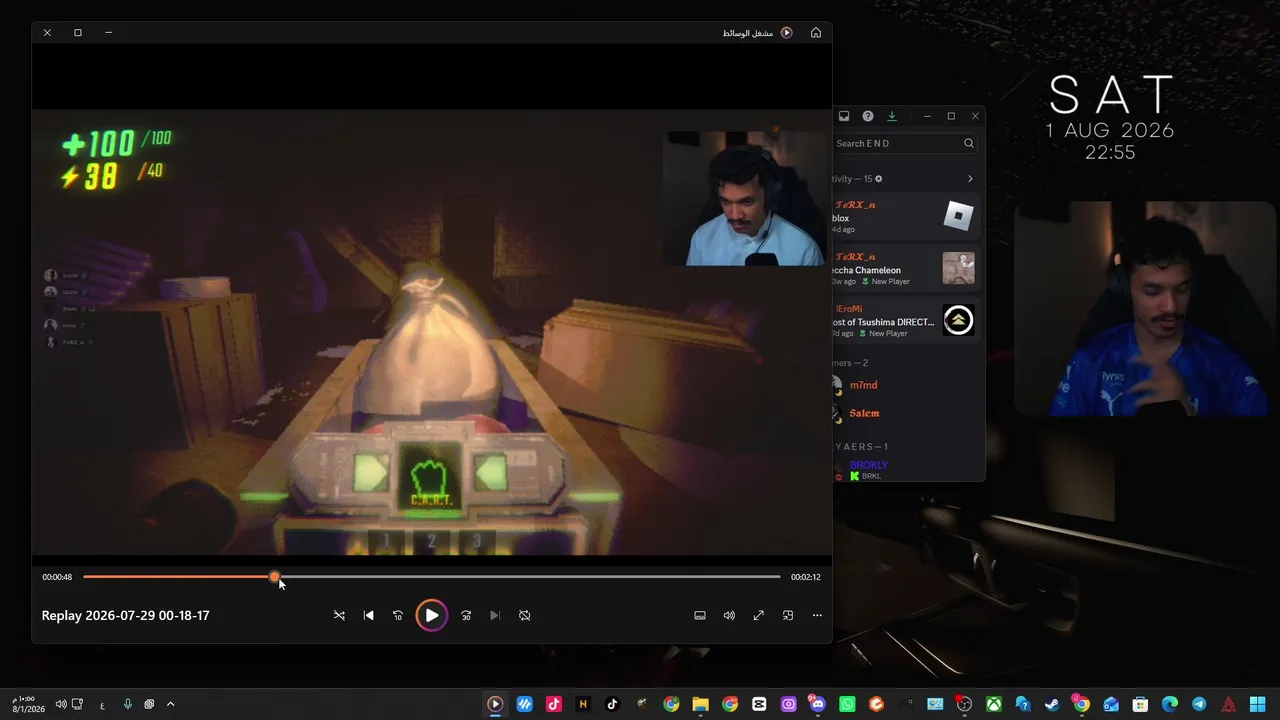Open Discord from the taskbar
This screenshot has height=720, width=1280.
tap(818, 704)
